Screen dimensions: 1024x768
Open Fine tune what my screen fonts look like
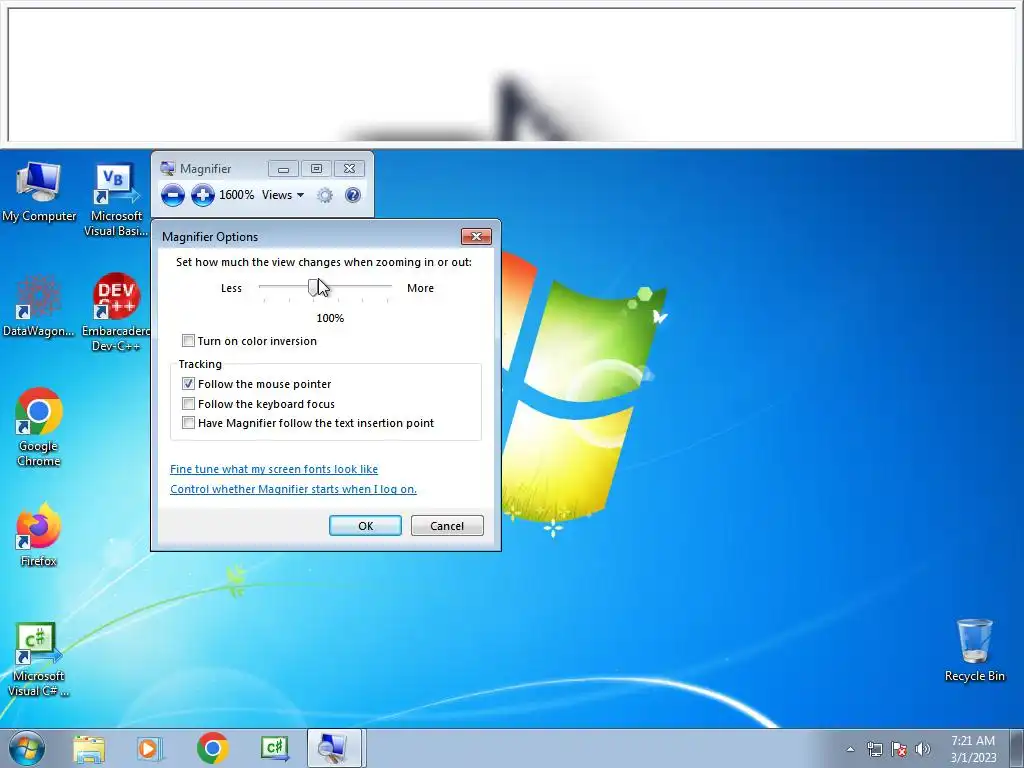[274, 469]
